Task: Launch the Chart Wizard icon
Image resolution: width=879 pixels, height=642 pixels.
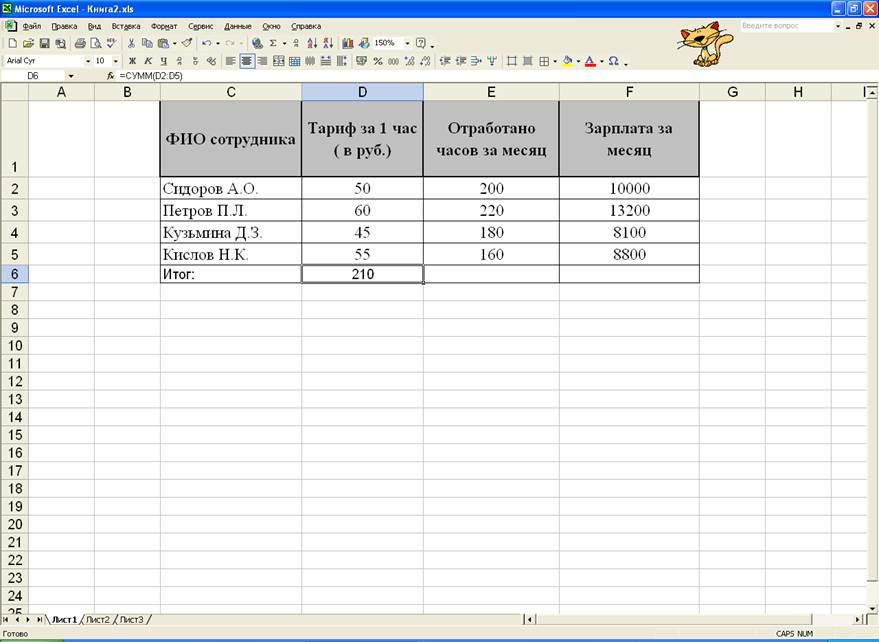Action: pyautogui.click(x=348, y=44)
